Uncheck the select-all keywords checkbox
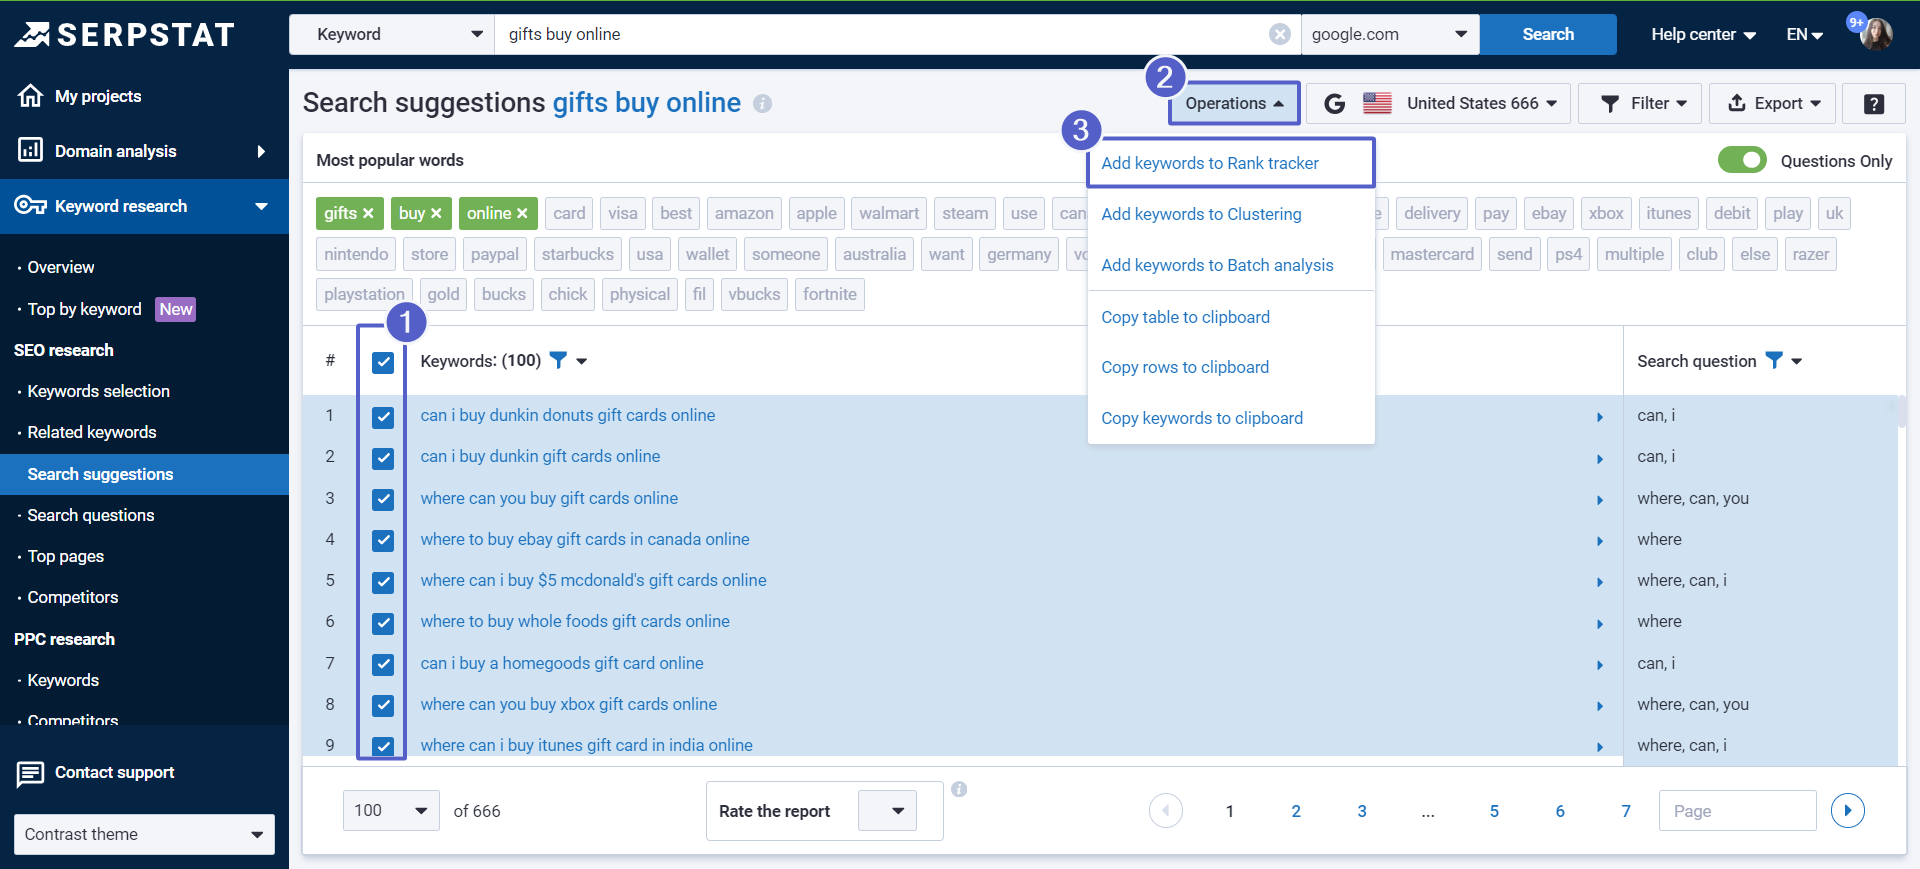 pos(383,362)
